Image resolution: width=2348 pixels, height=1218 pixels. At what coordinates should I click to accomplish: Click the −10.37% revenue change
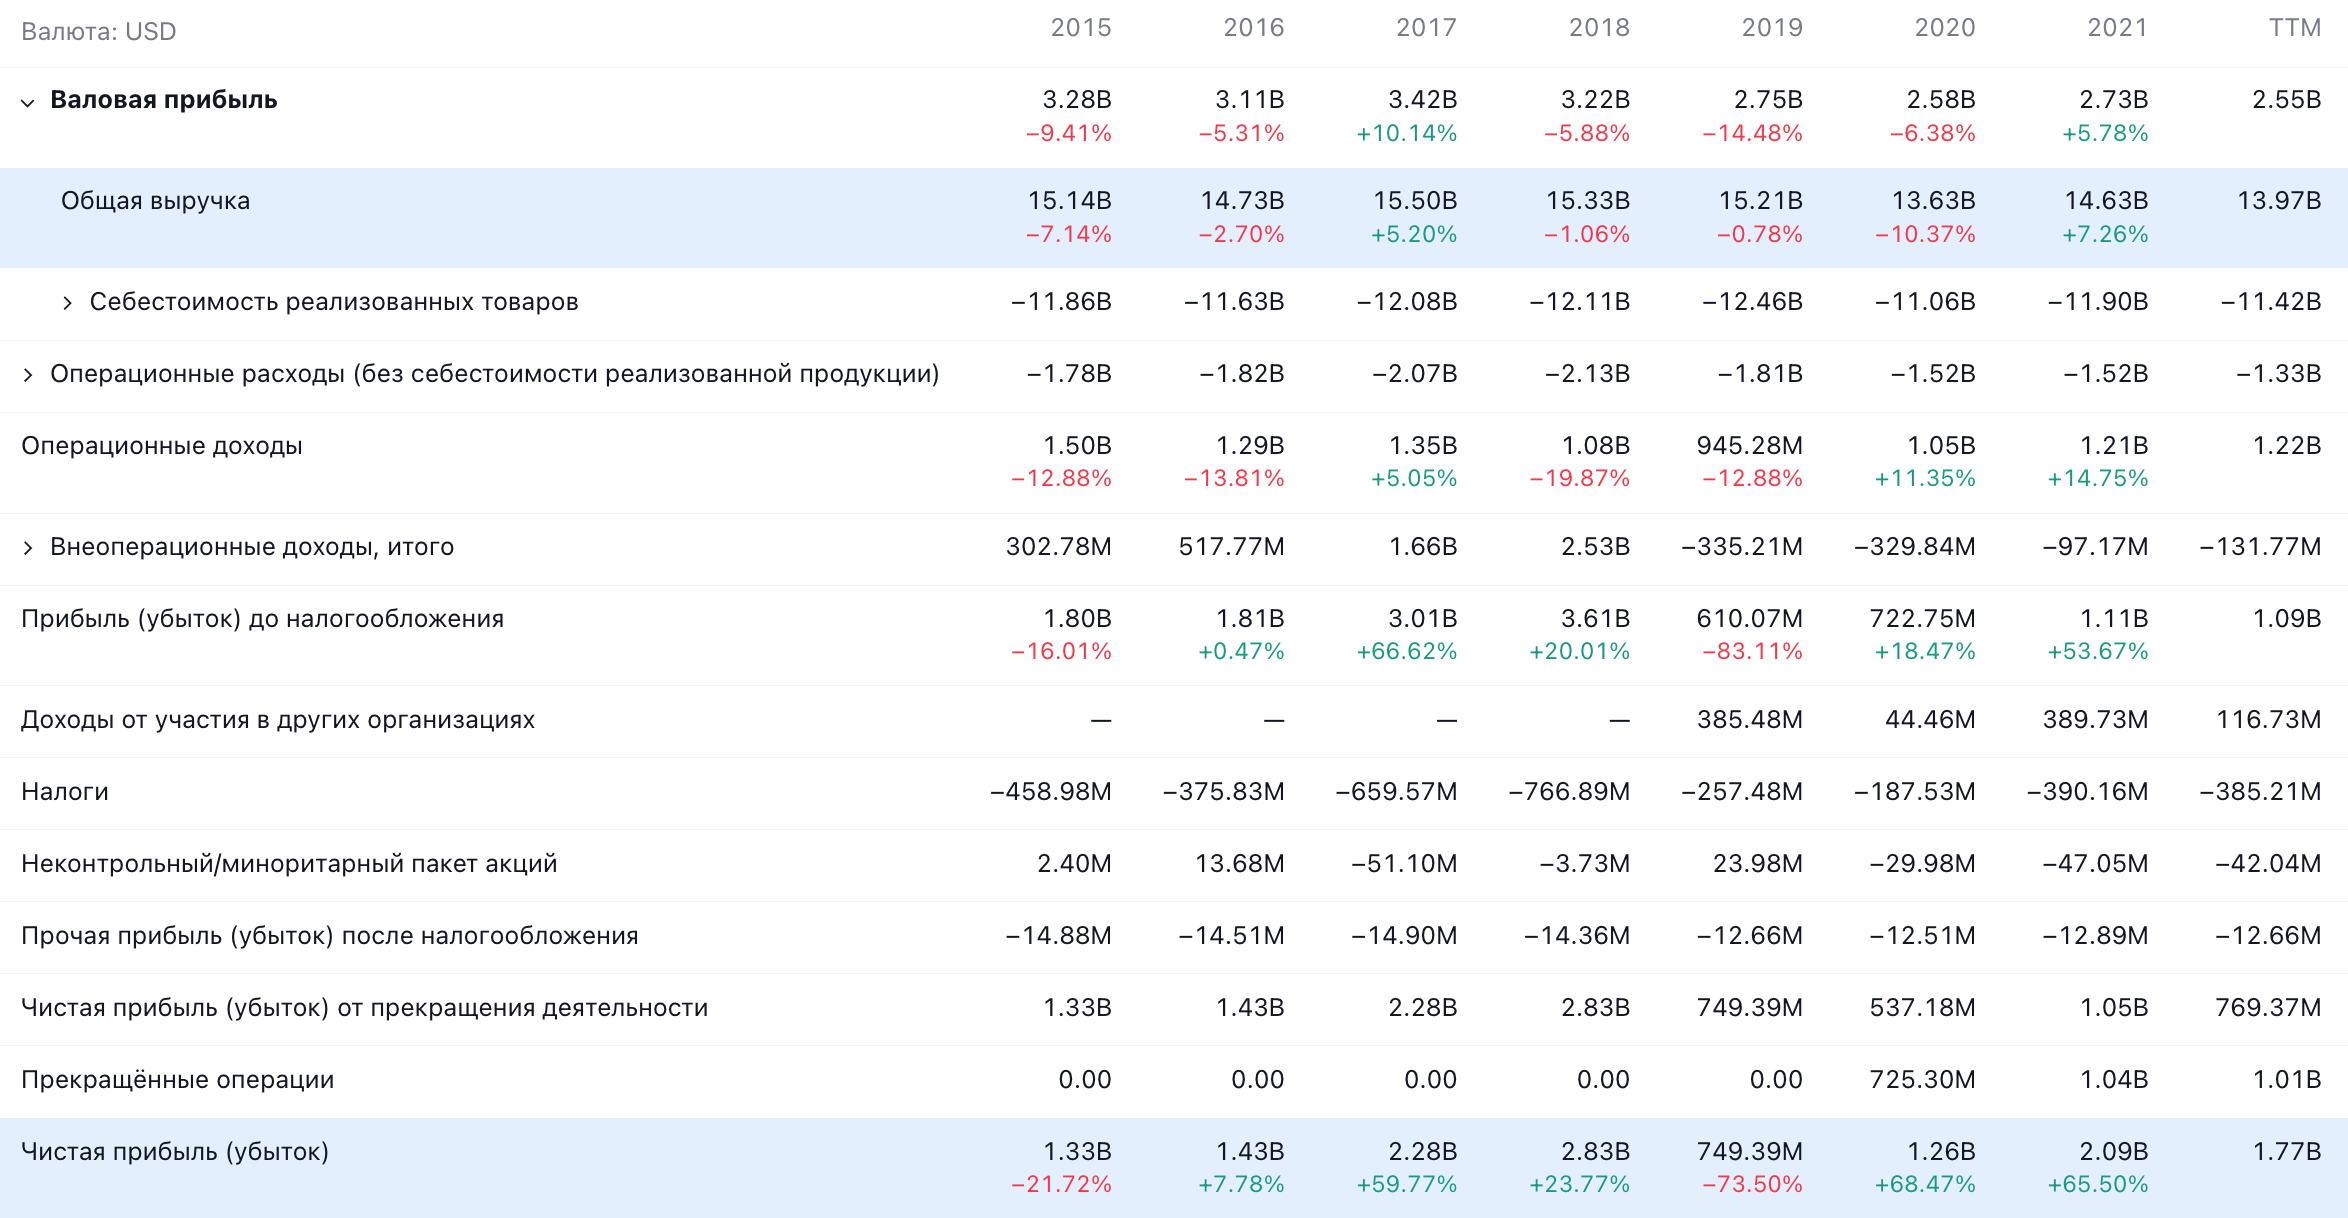(x=1925, y=234)
